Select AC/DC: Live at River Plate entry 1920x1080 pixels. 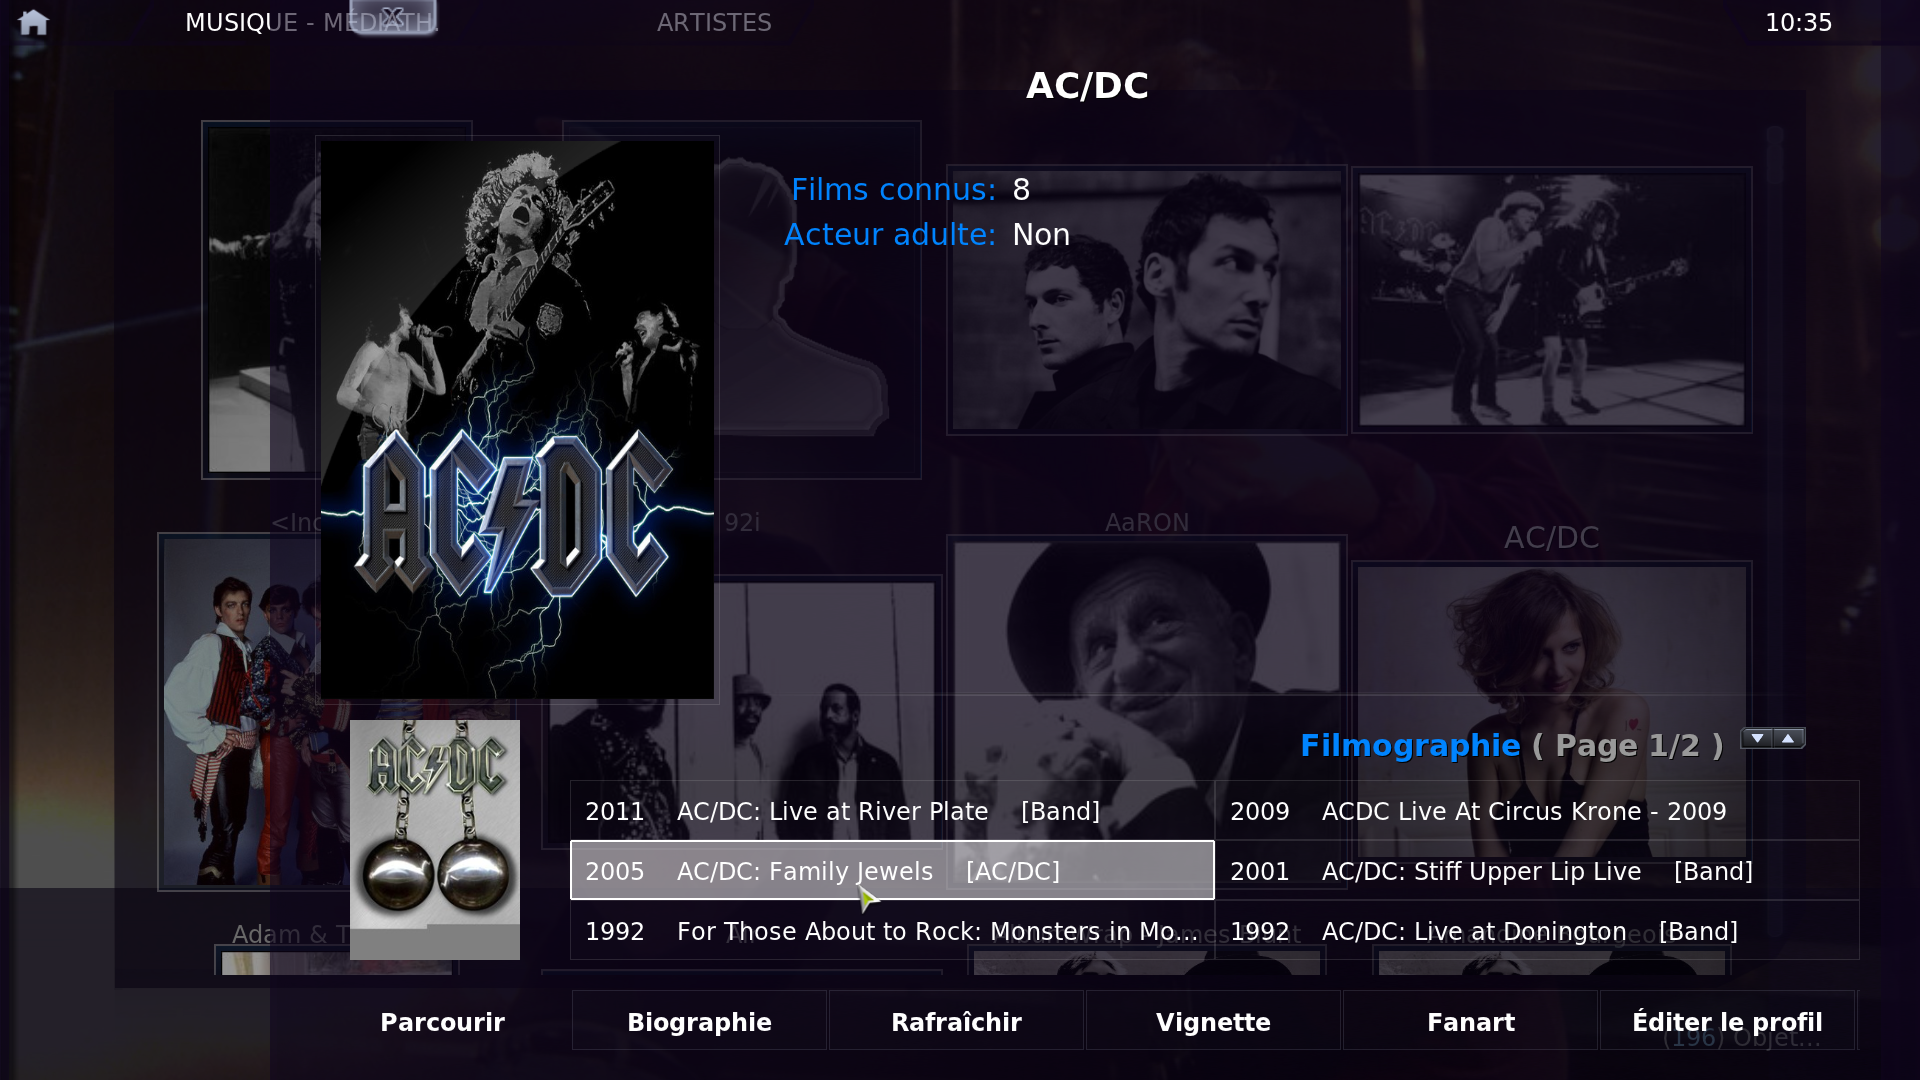pos(892,811)
